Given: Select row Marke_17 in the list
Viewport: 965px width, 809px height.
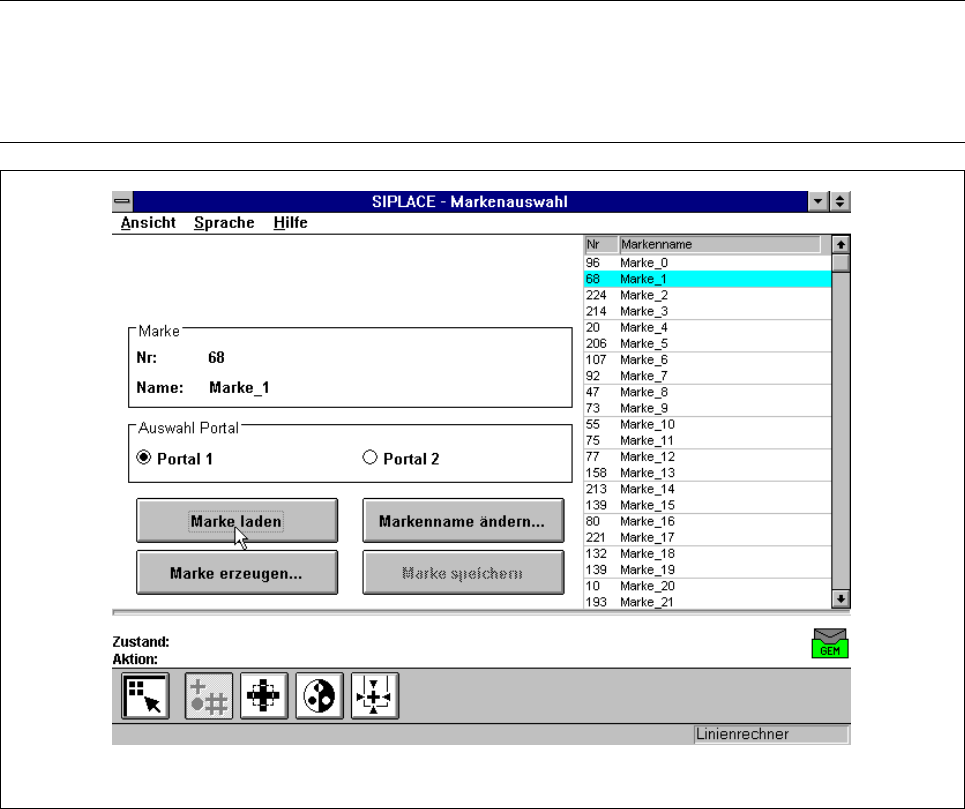Looking at the screenshot, I should click(x=707, y=537).
